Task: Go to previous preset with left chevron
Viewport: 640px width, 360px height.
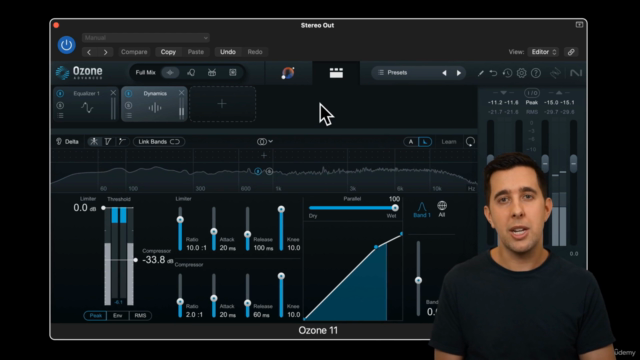Action: tap(89, 52)
